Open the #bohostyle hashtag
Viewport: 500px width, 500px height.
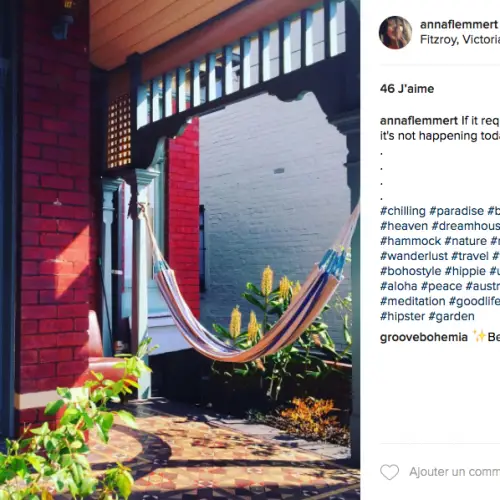(411, 271)
